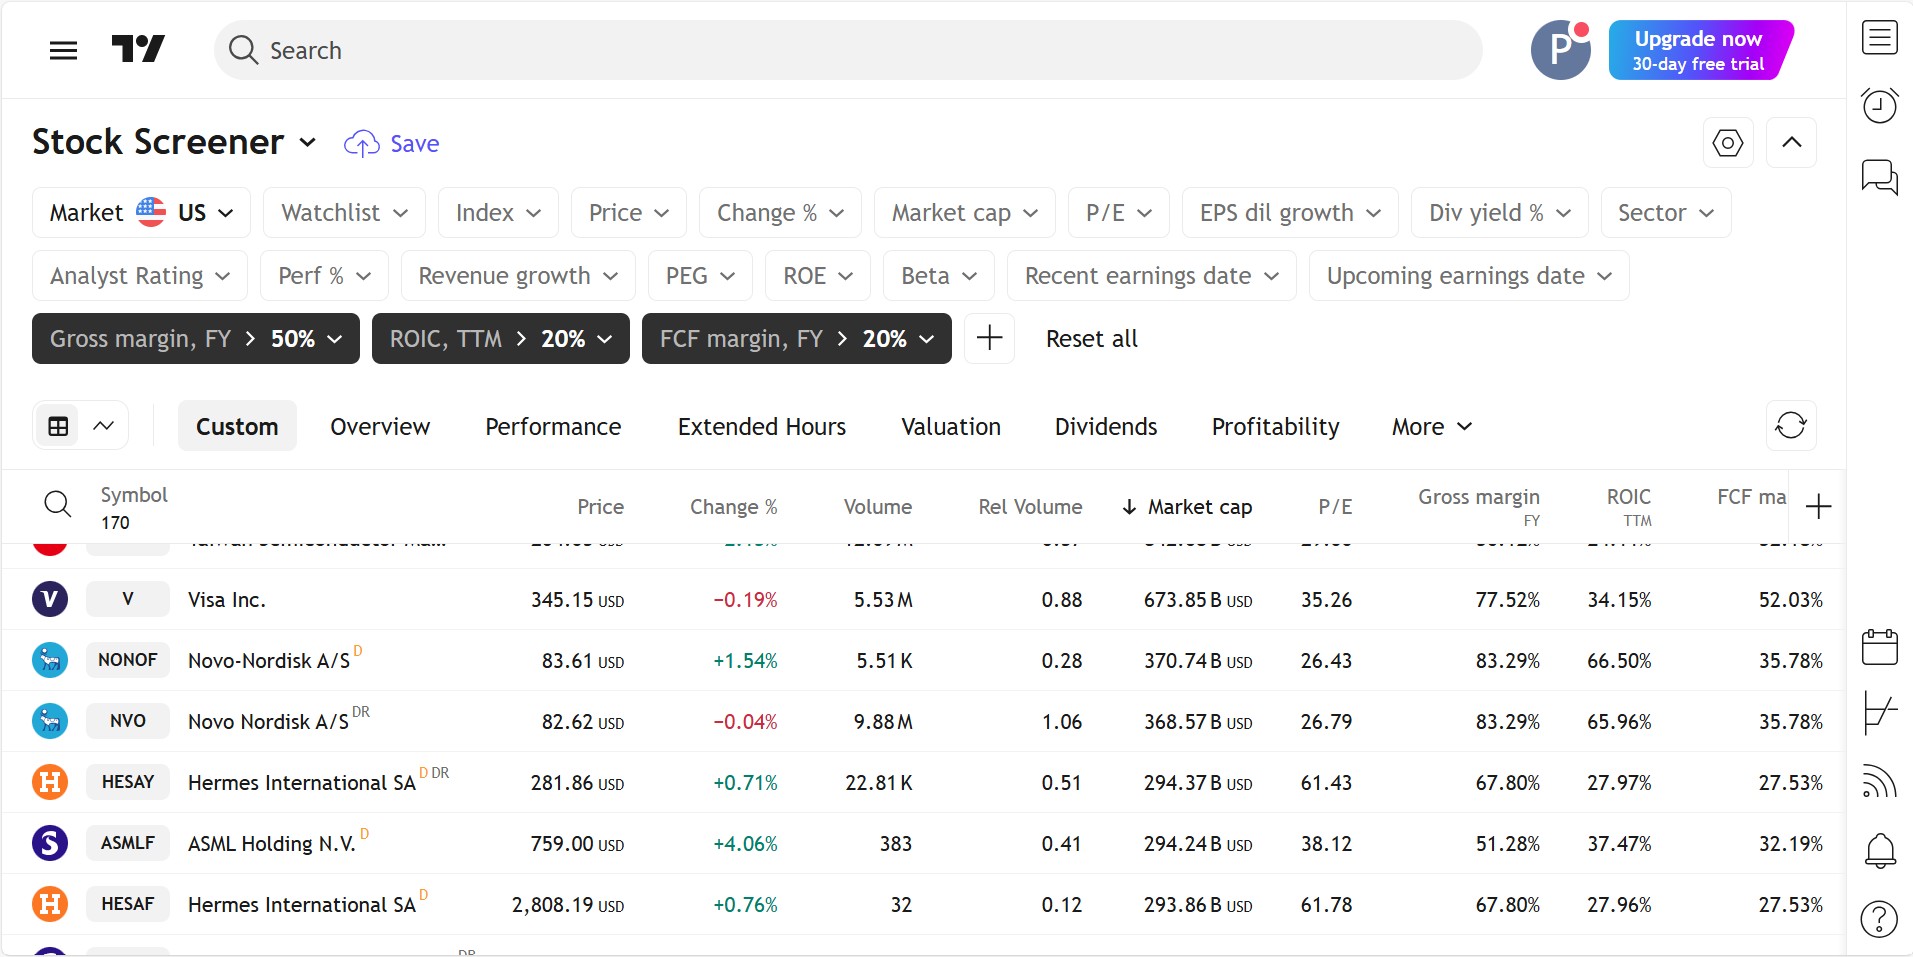Image resolution: width=1913 pixels, height=957 pixels.
Task: Open the EPS dil growth filter dropdown
Action: (x=1290, y=212)
